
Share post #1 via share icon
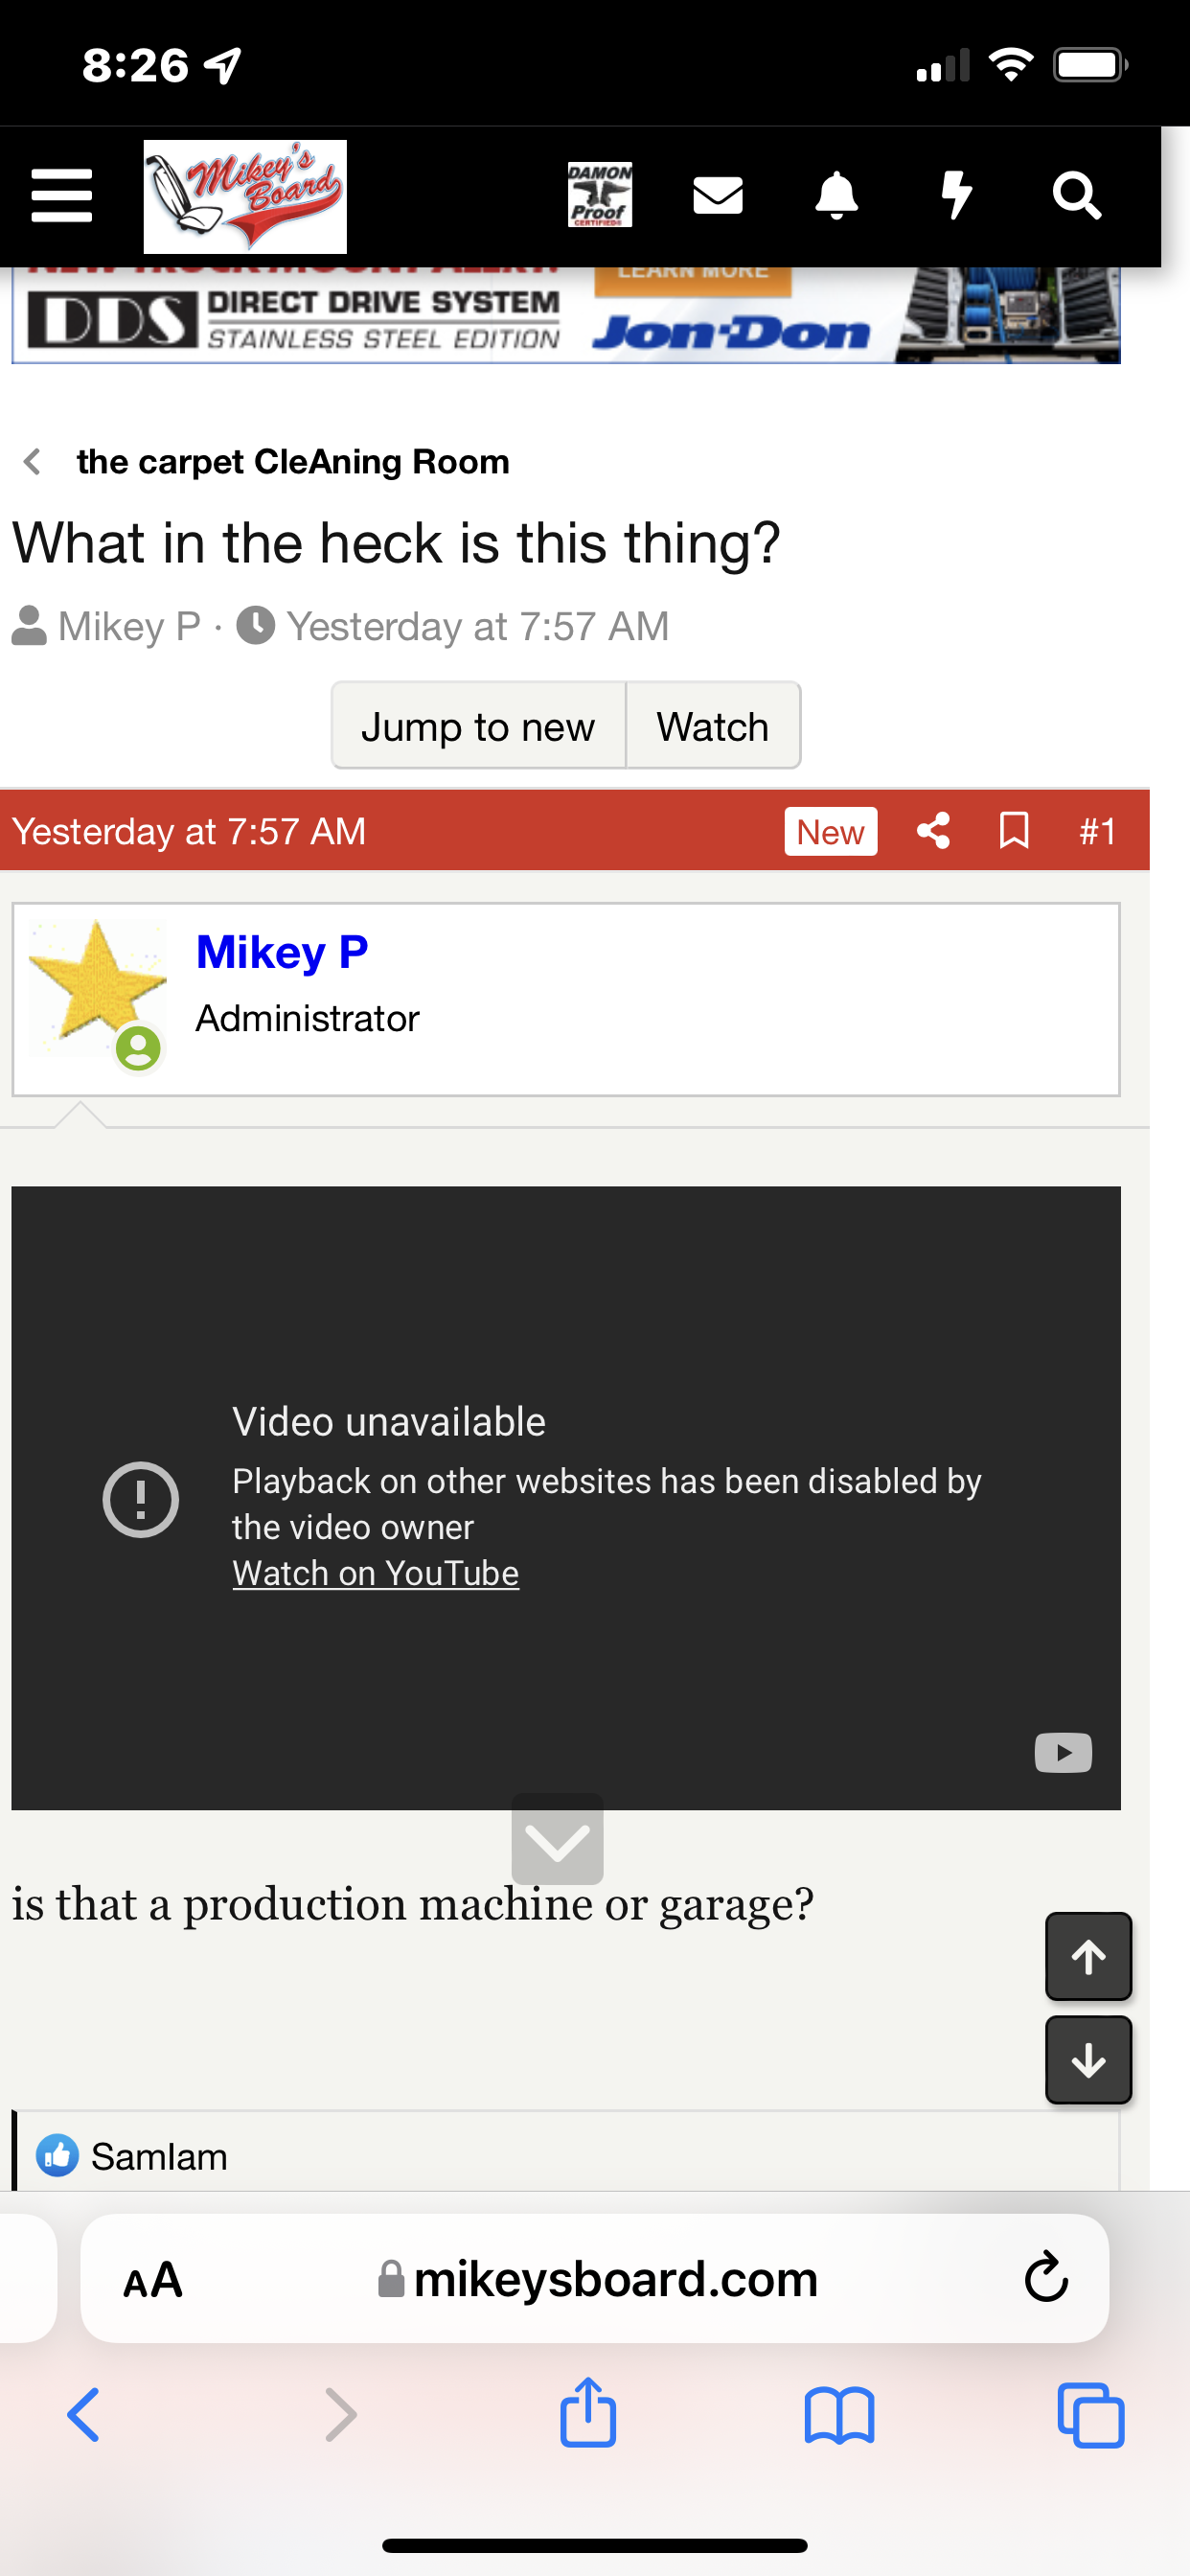pos(933,831)
